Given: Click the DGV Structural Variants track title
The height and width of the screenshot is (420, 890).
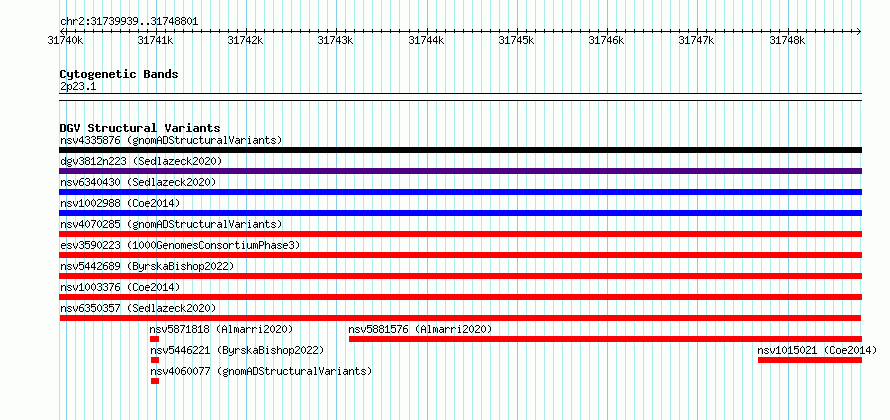Looking at the screenshot, I should (x=140, y=128).
